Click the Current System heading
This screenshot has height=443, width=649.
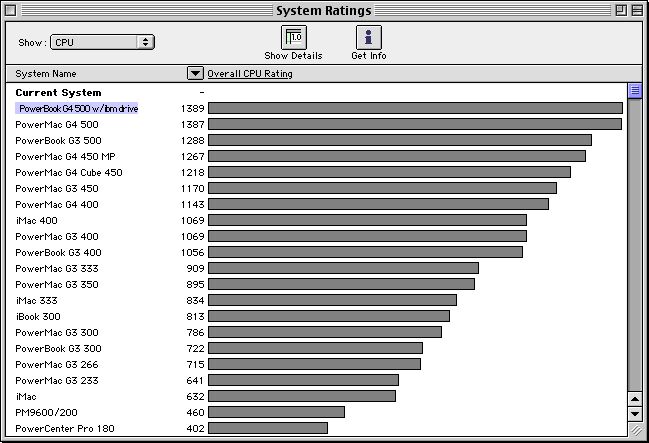(x=58, y=93)
